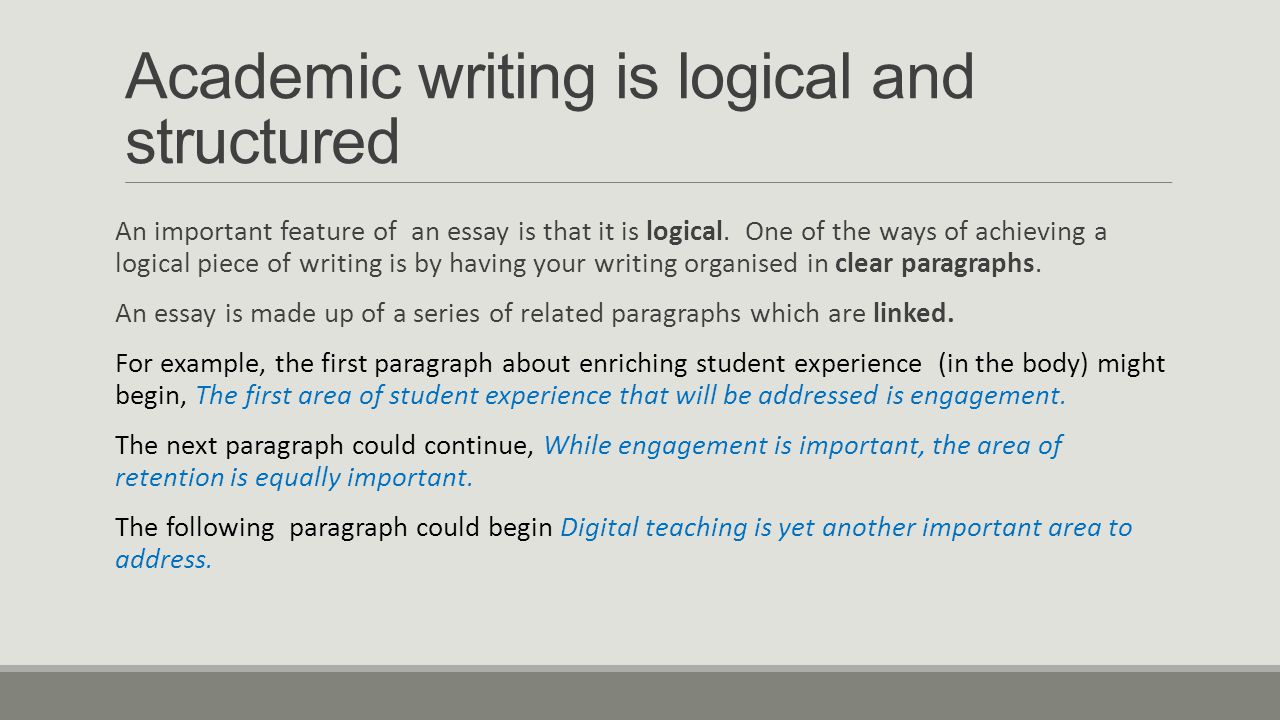The width and height of the screenshot is (1280, 720).
Task: Click the text 'The next paragraph could continue'
Action: 327,445
